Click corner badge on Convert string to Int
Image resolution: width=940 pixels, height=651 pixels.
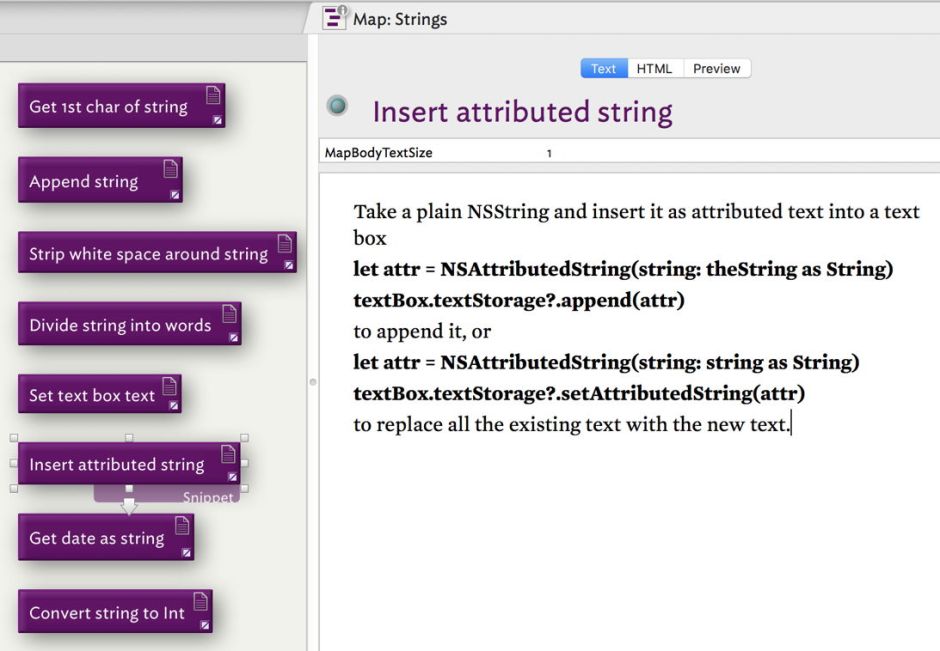[204, 625]
